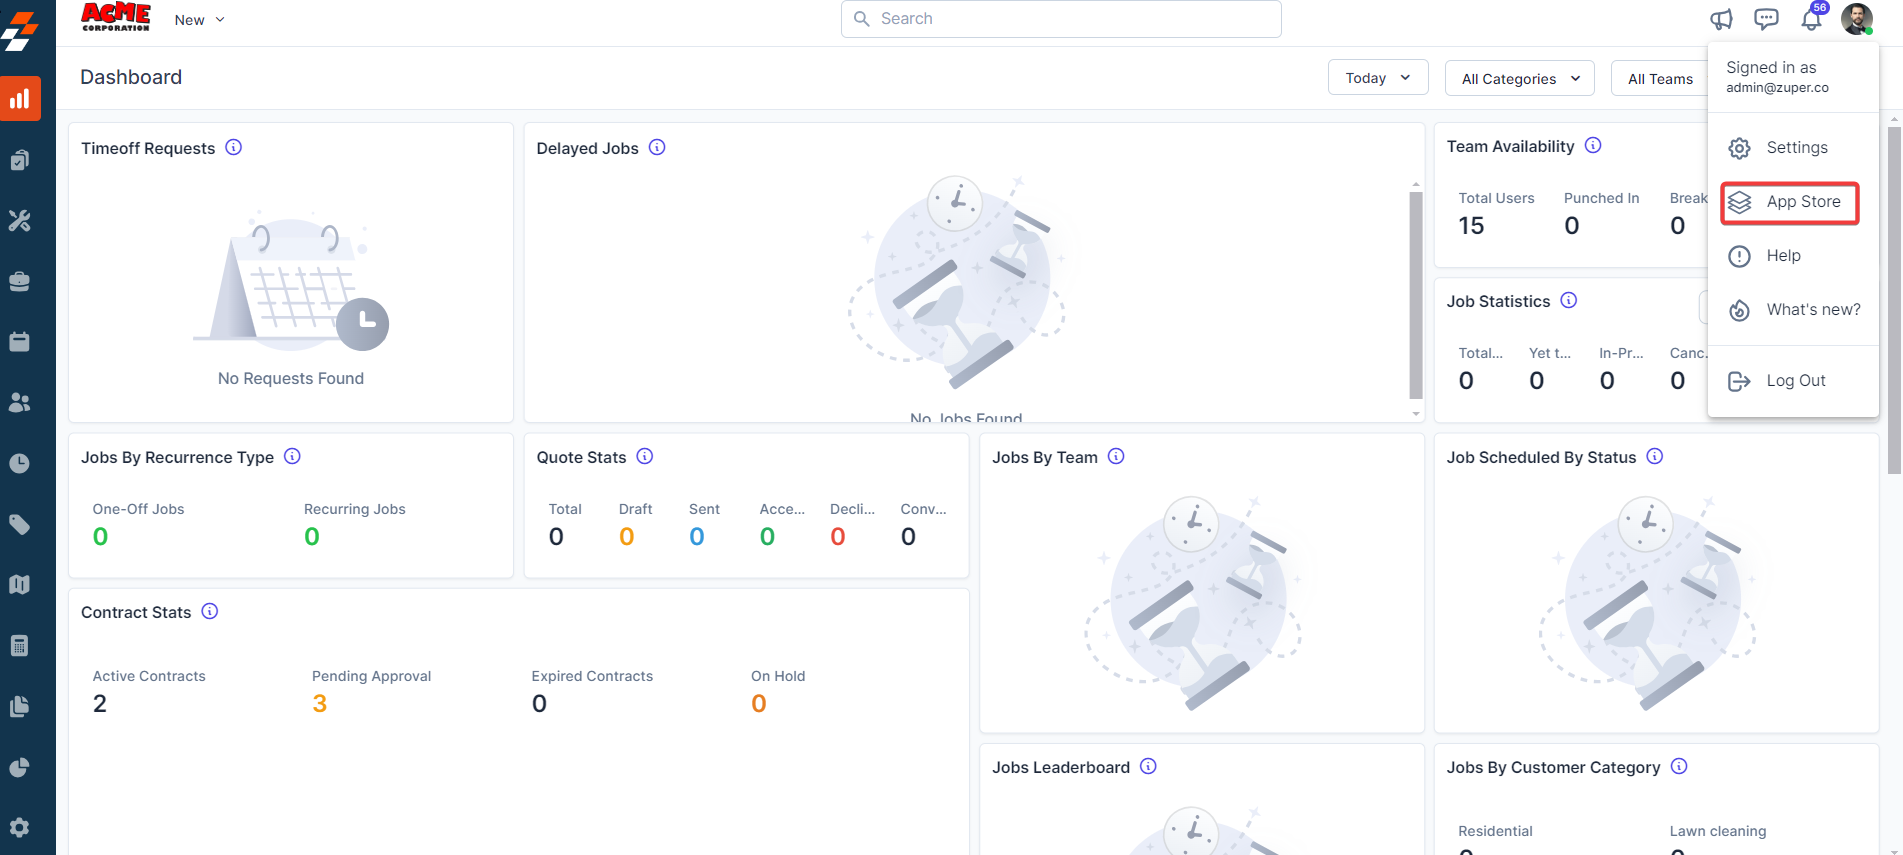Open the calculator icon in the sidebar

pos(20,646)
